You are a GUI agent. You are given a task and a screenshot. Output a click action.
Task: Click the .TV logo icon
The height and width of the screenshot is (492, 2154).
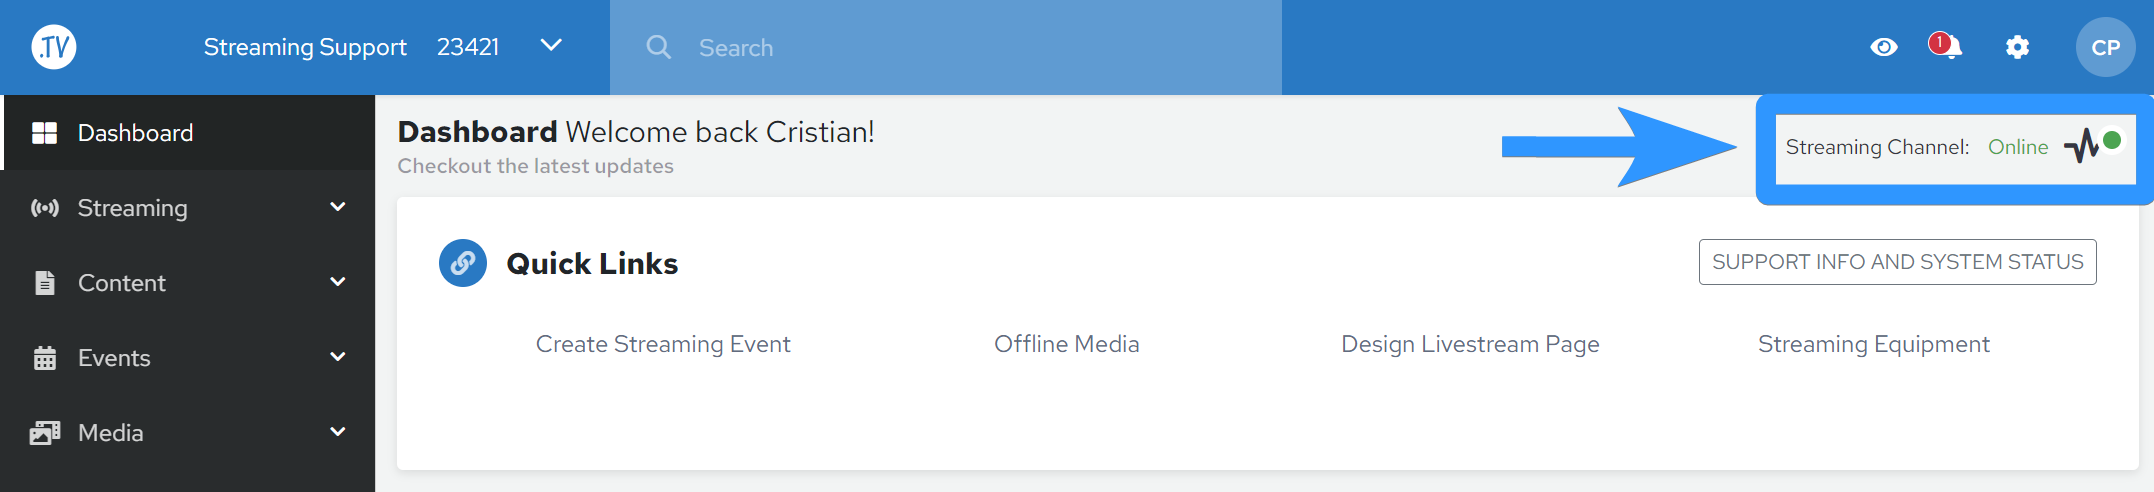point(54,47)
